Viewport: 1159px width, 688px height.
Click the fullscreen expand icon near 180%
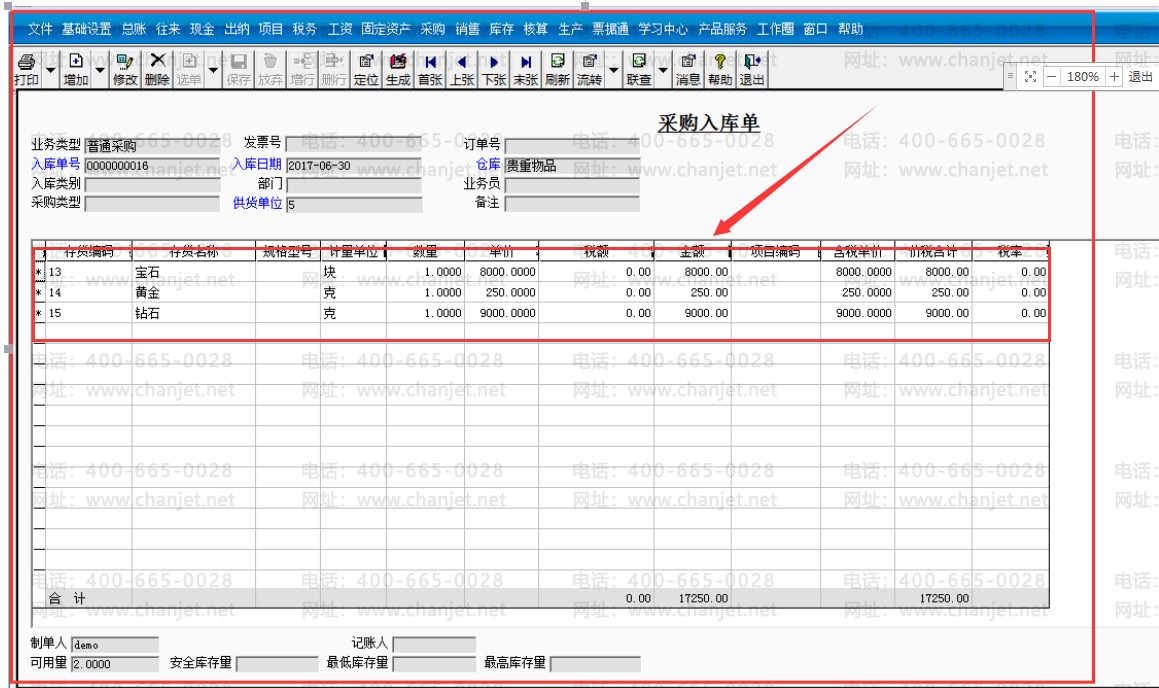pos(1030,76)
